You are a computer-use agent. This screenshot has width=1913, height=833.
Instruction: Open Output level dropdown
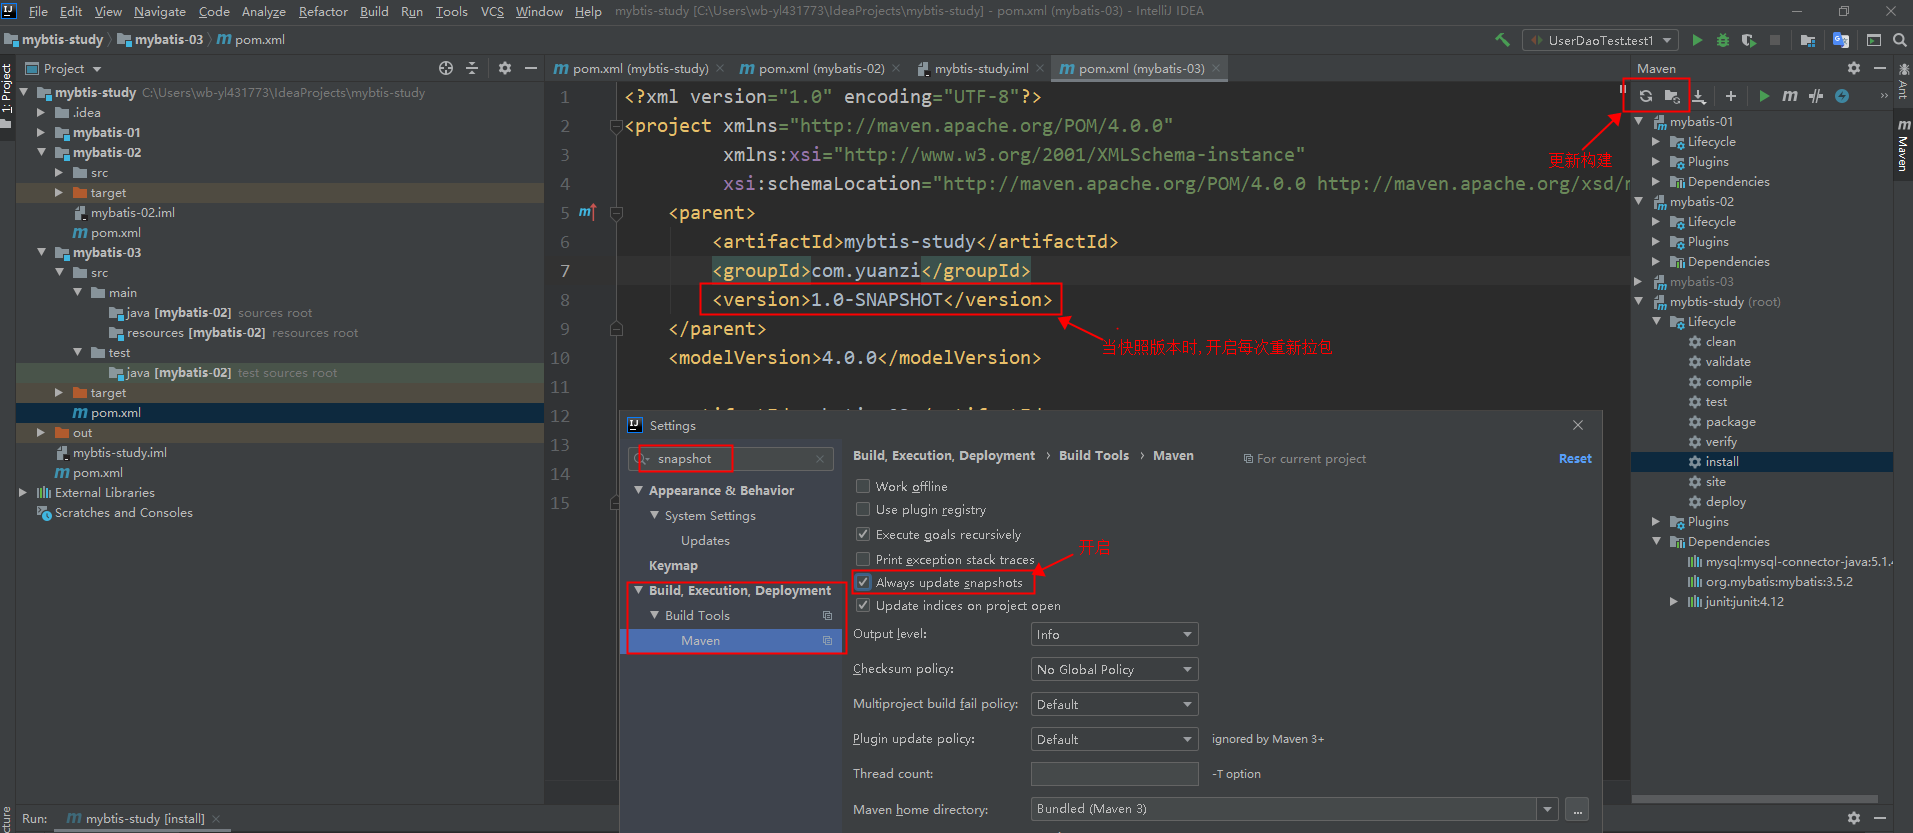(1114, 634)
